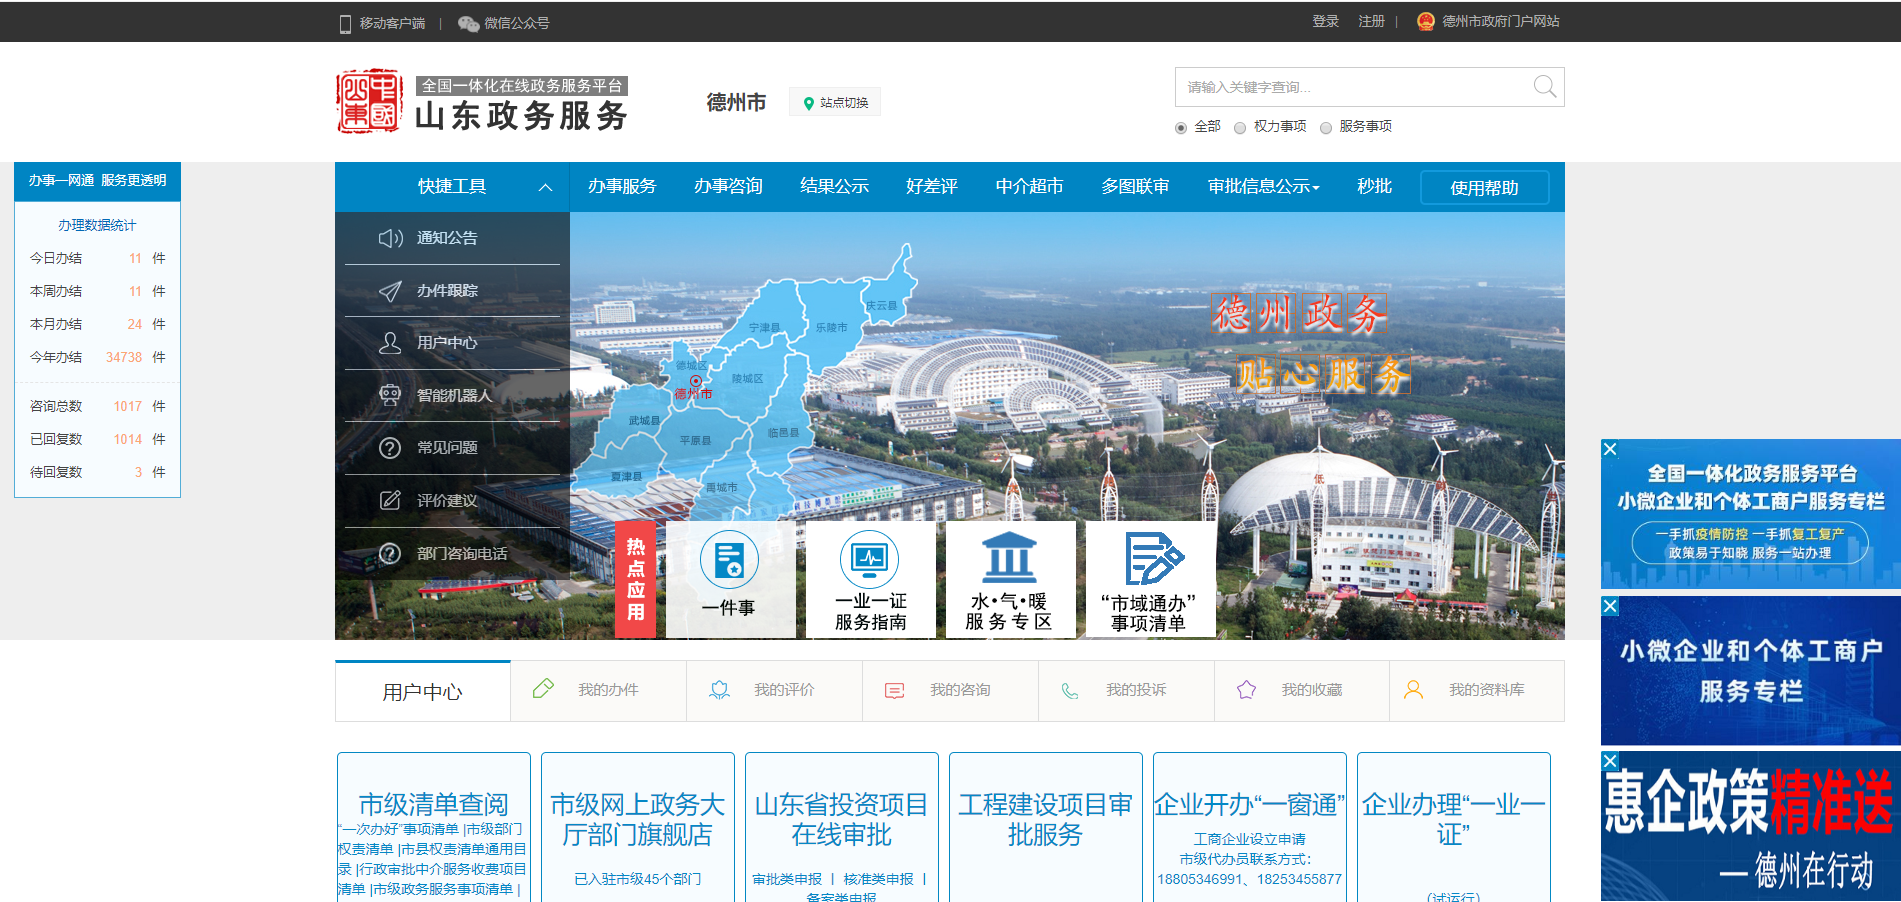Click the 登录 link in top bar
1901x902 pixels.
(1325, 21)
